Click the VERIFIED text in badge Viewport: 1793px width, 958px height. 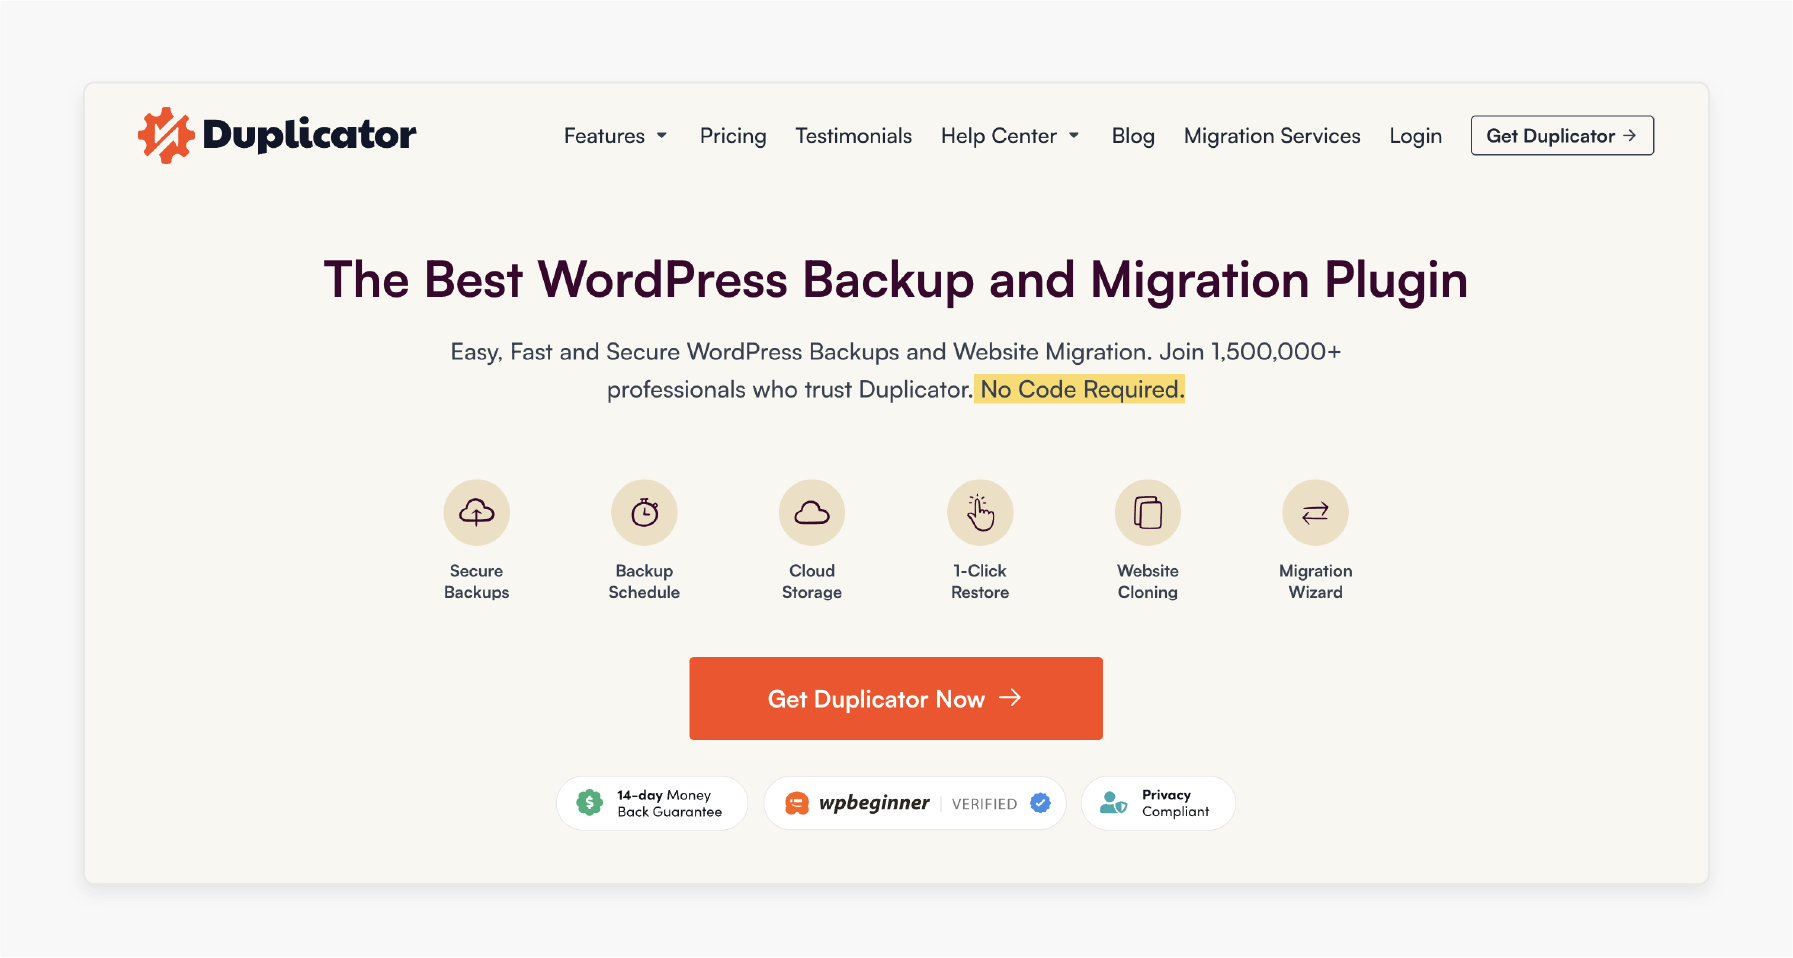984,804
